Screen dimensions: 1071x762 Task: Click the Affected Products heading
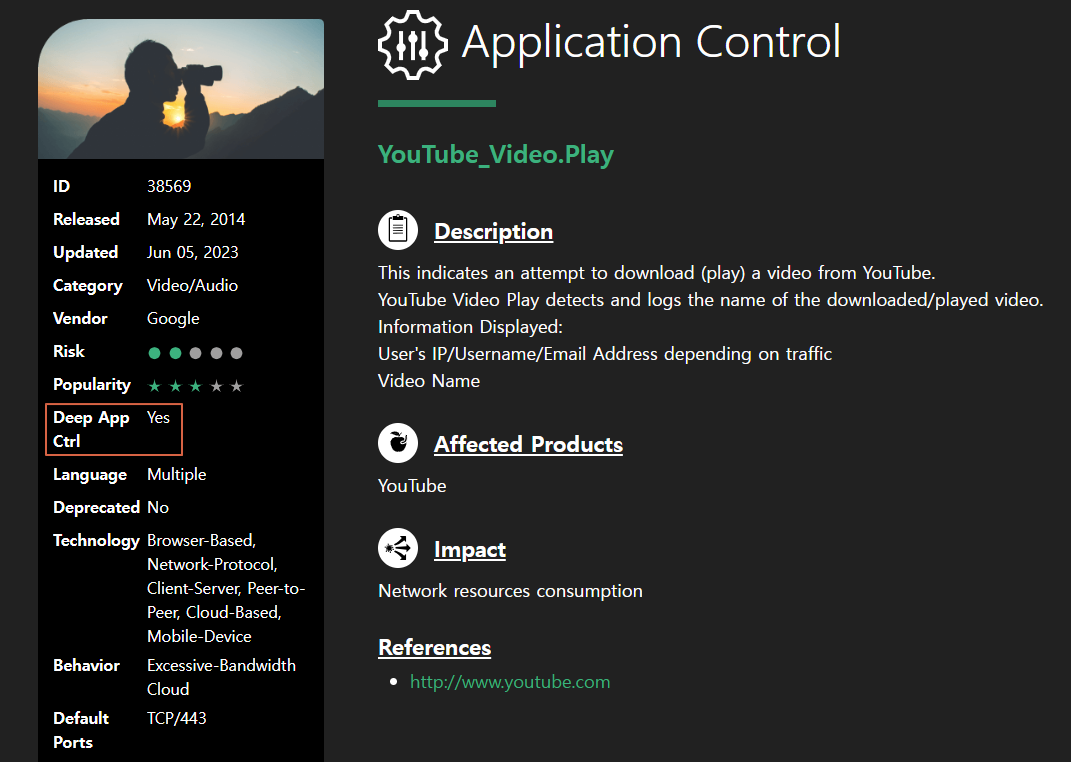tap(528, 444)
